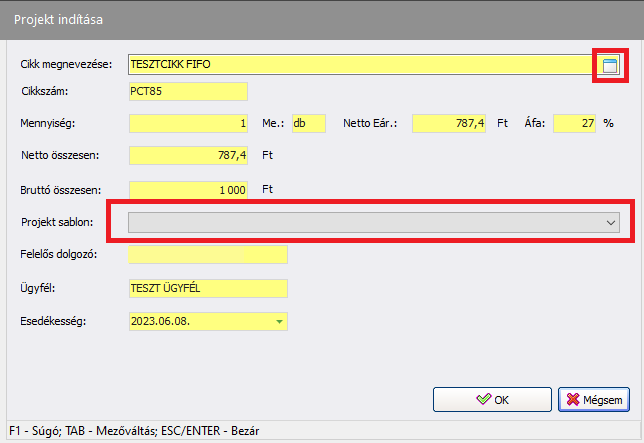Click the Bruttó összesen field showing 1 000
Image resolution: width=644 pixels, height=443 pixels.
tap(187, 189)
